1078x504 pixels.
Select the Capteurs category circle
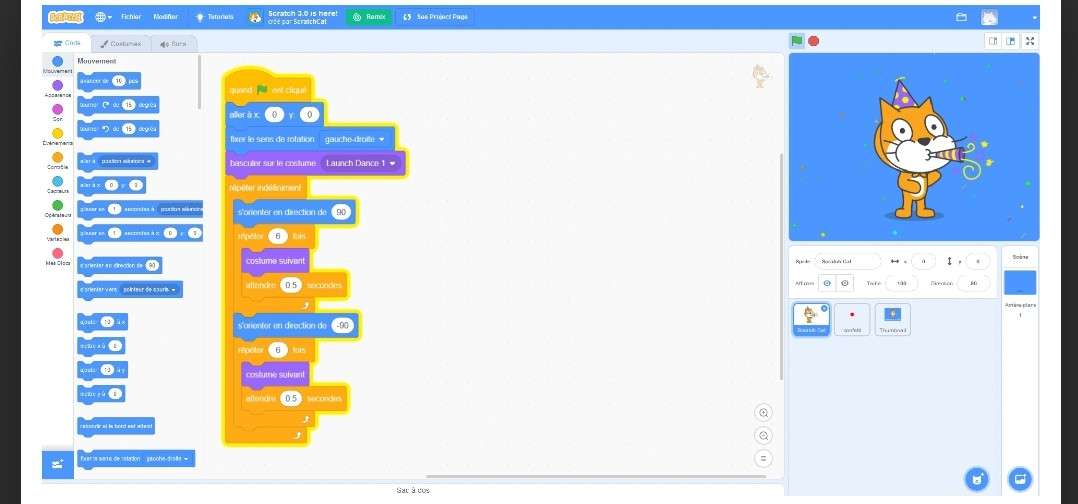[x=58, y=181]
